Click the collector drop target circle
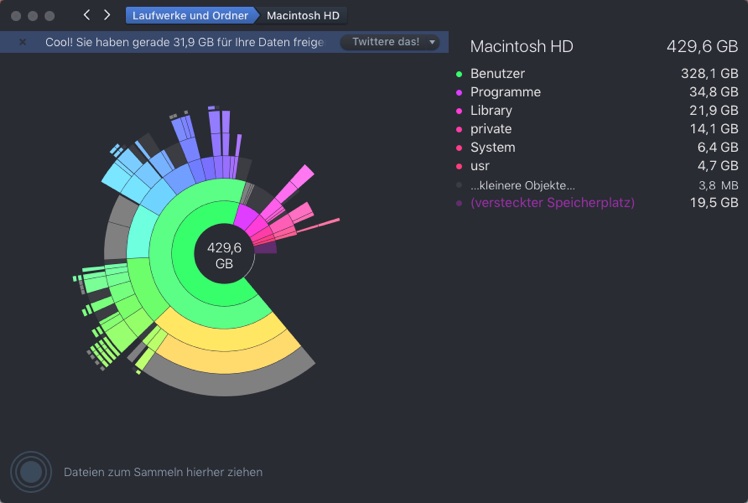Screen dimensions: 748x503 31,472
